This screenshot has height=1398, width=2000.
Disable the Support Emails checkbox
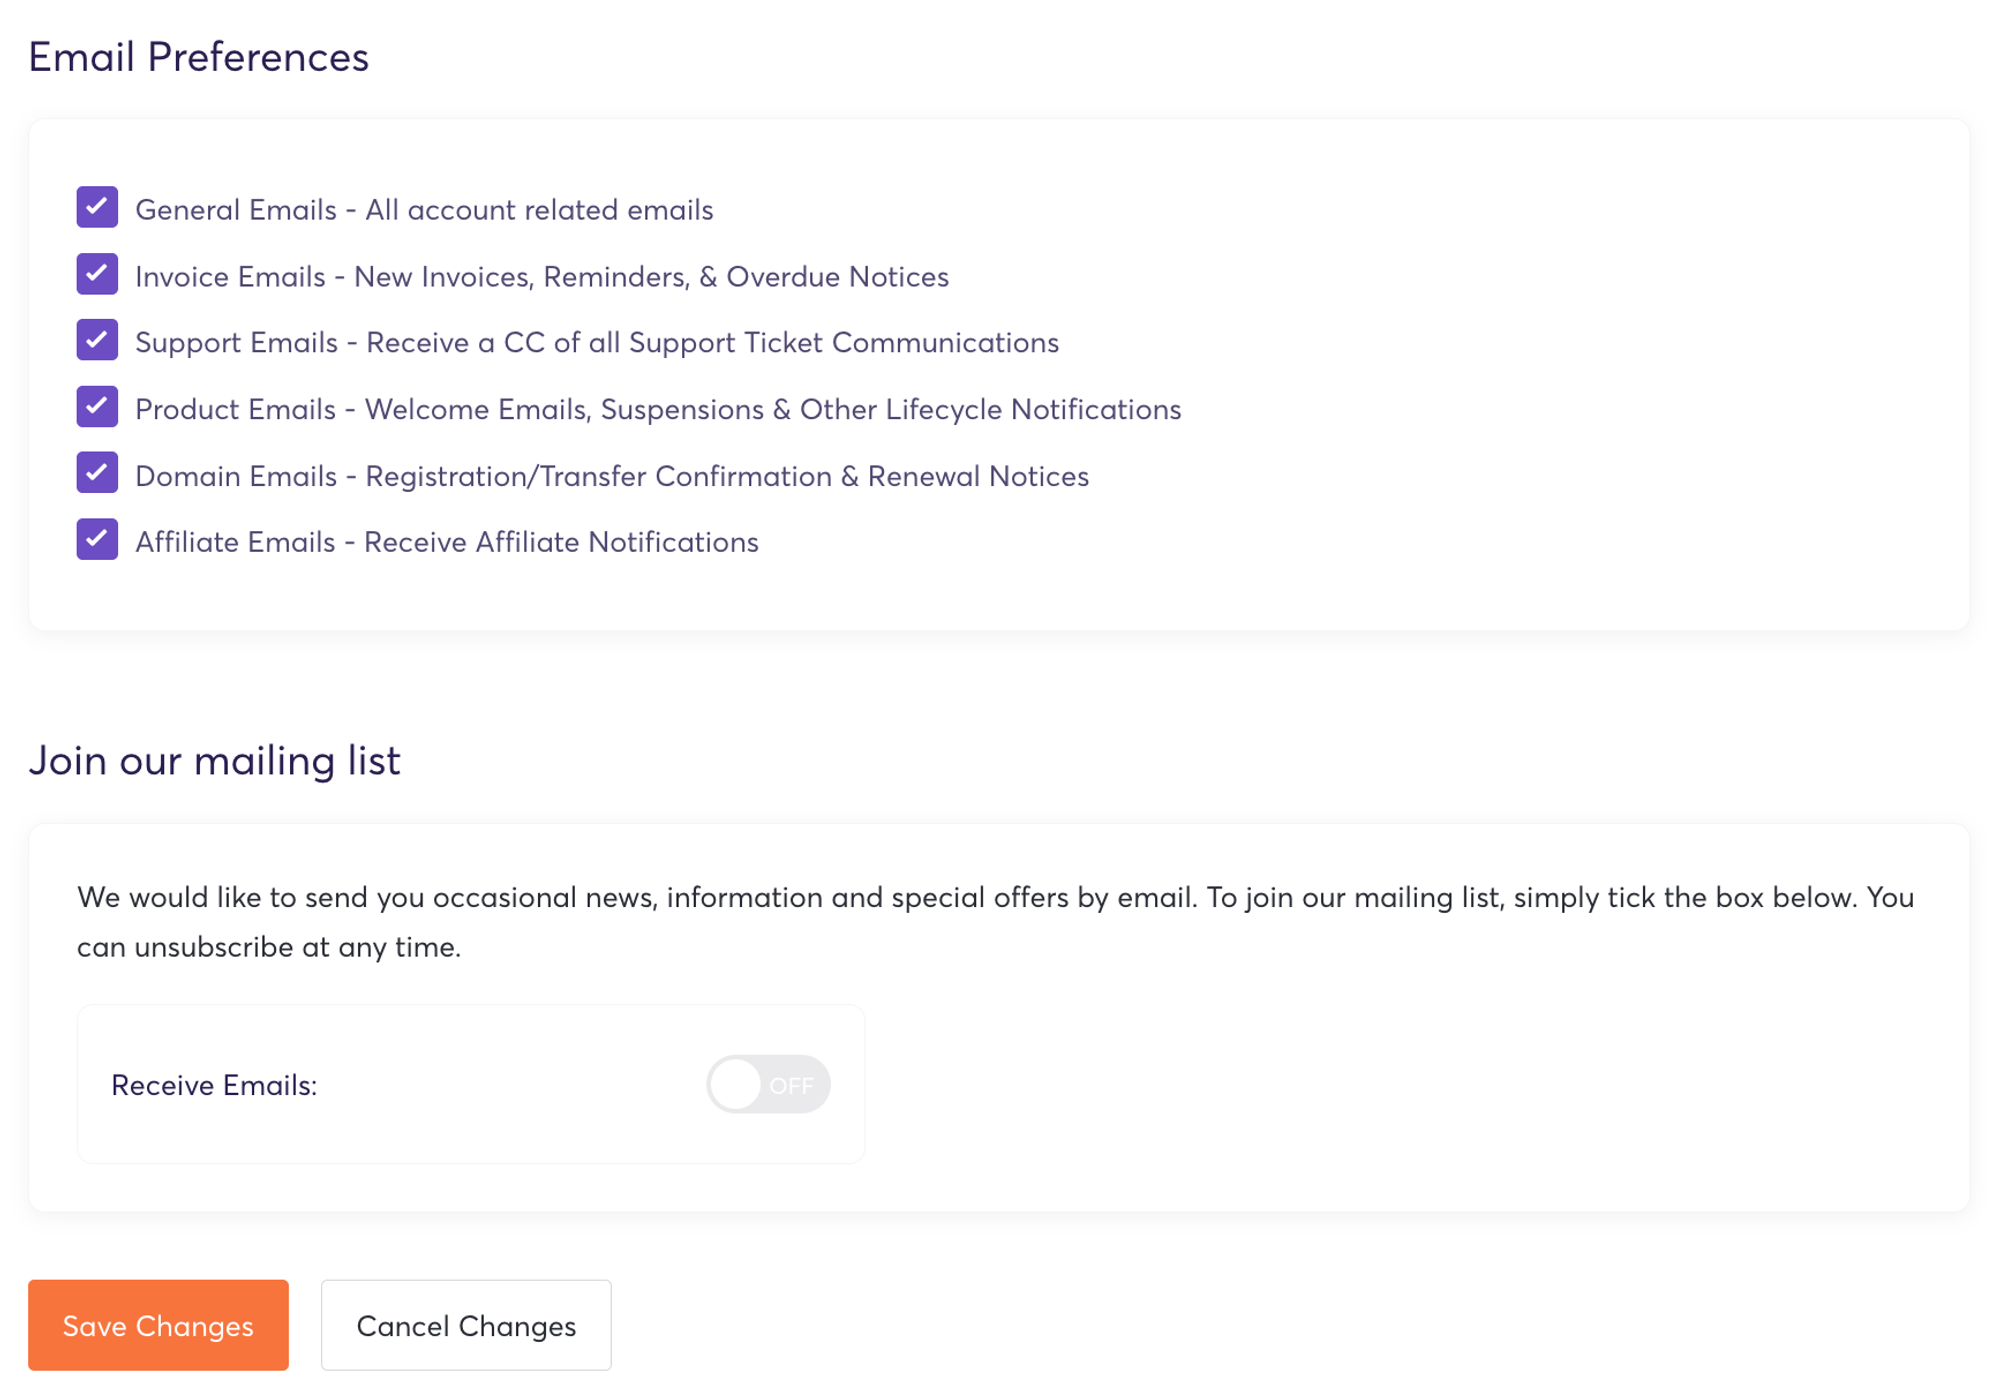[x=97, y=340]
